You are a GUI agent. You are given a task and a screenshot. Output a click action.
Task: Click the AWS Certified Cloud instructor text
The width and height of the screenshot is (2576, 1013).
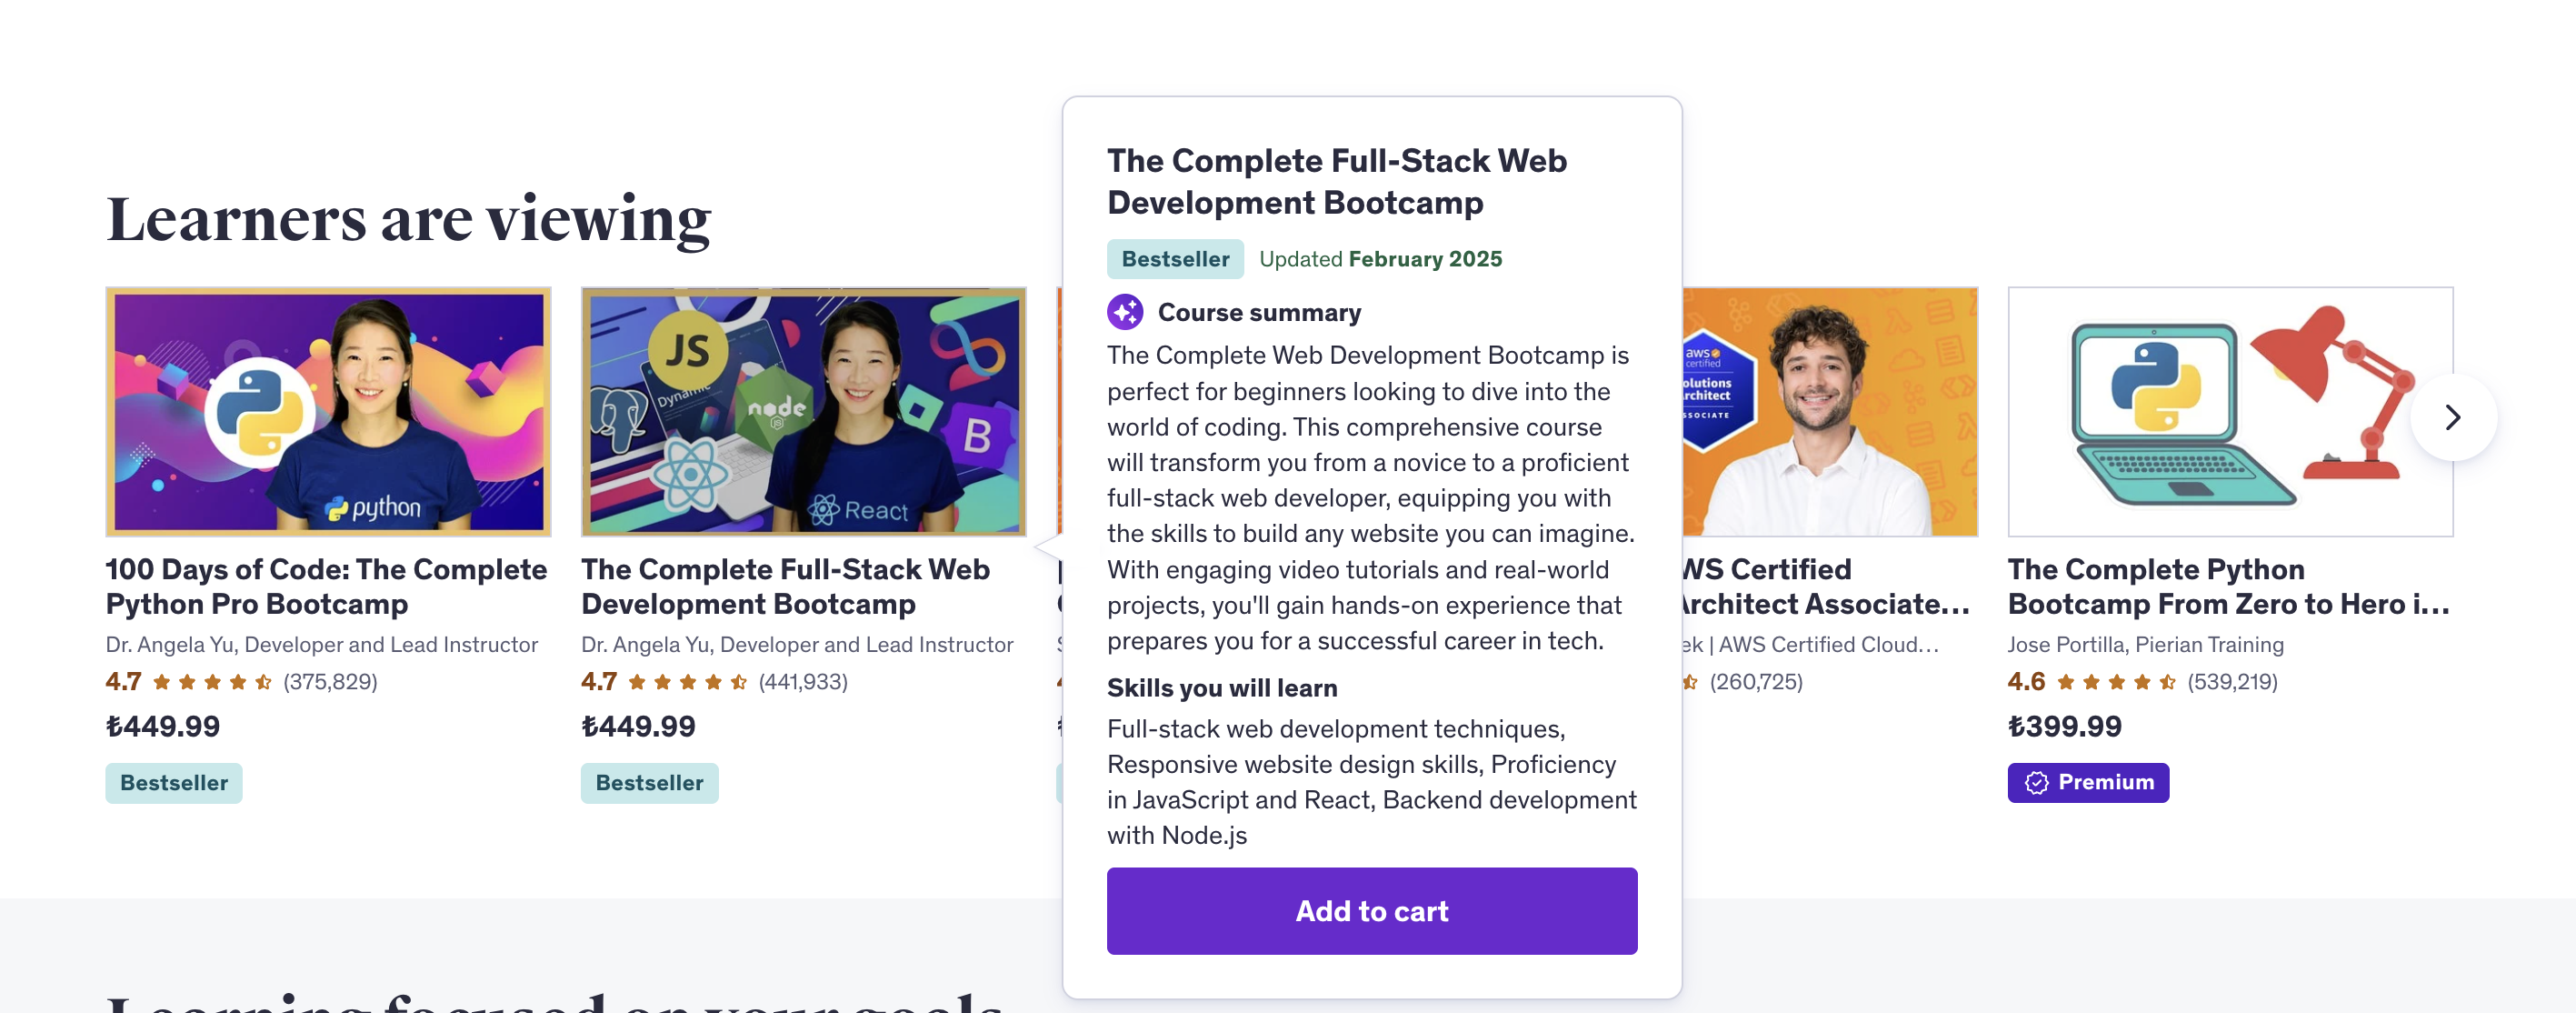coord(1811,644)
